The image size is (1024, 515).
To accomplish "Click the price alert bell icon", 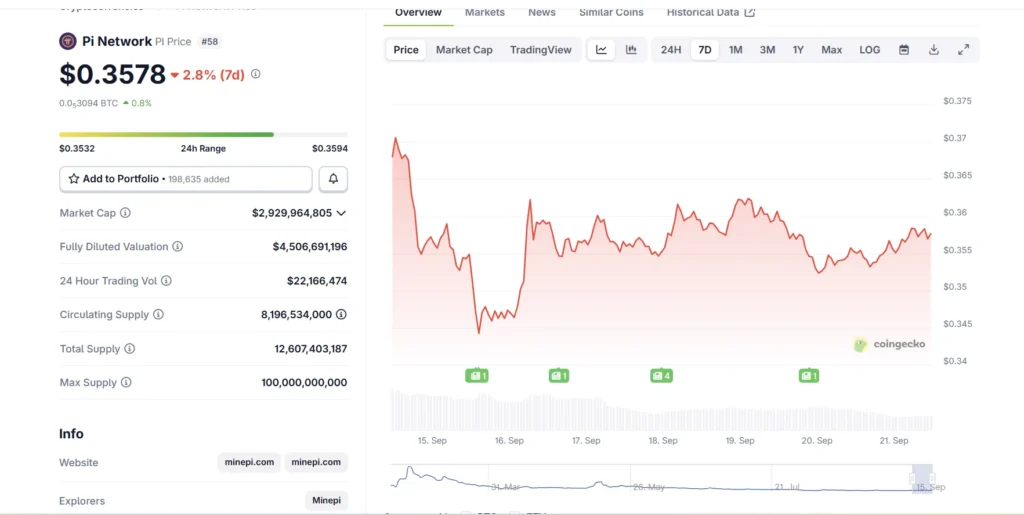I will [333, 179].
